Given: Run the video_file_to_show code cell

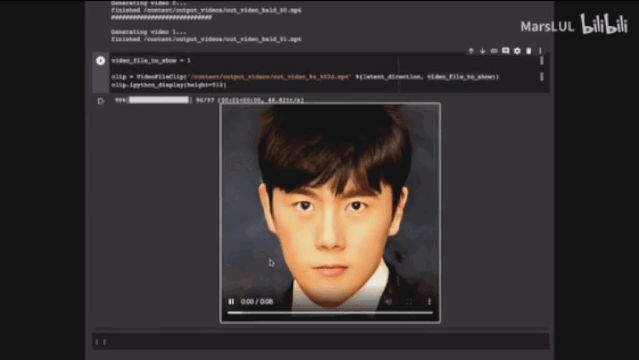Looking at the screenshot, I should coord(100,61).
